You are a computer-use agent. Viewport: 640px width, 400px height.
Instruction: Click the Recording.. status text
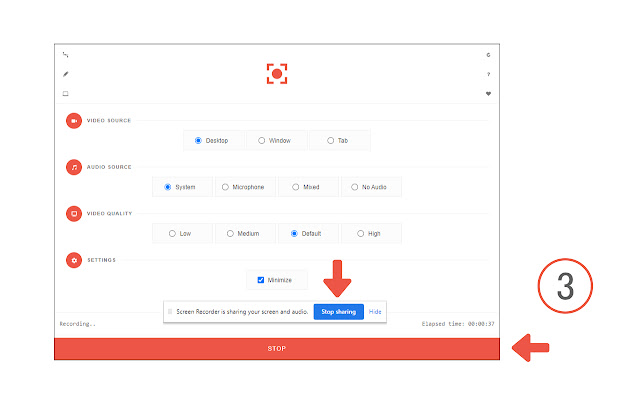(x=78, y=324)
